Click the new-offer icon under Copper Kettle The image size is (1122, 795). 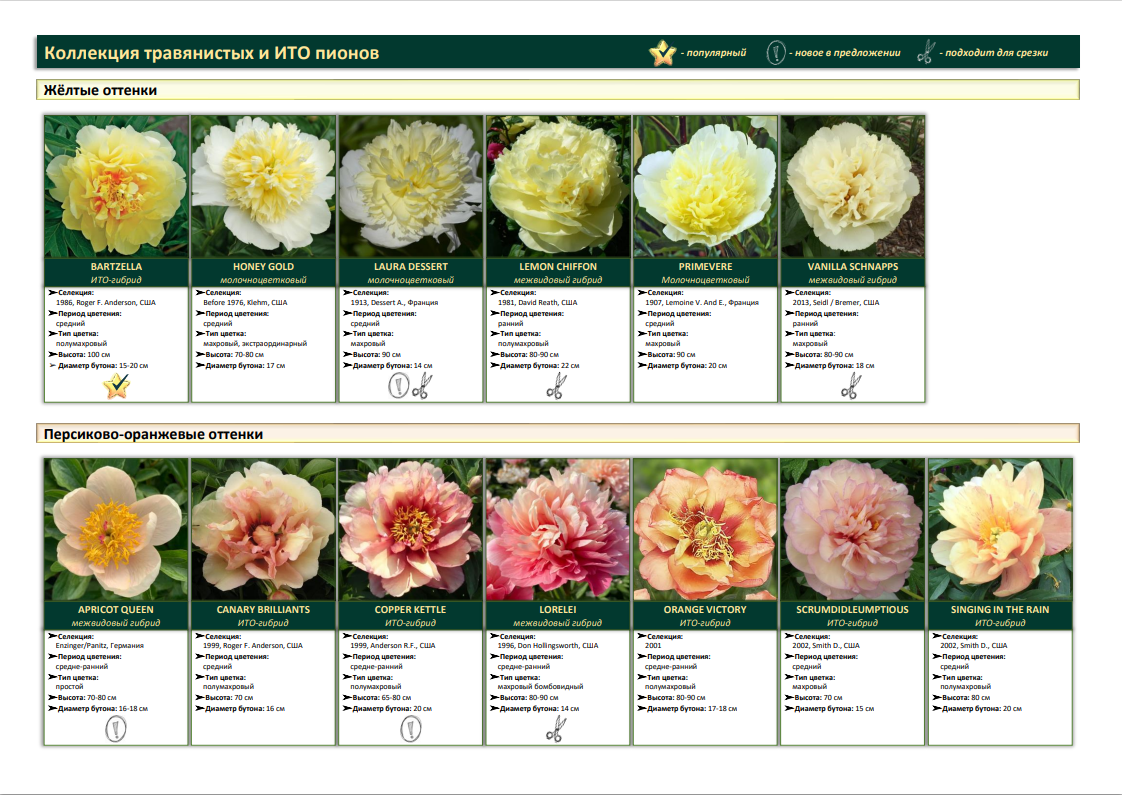(x=410, y=729)
